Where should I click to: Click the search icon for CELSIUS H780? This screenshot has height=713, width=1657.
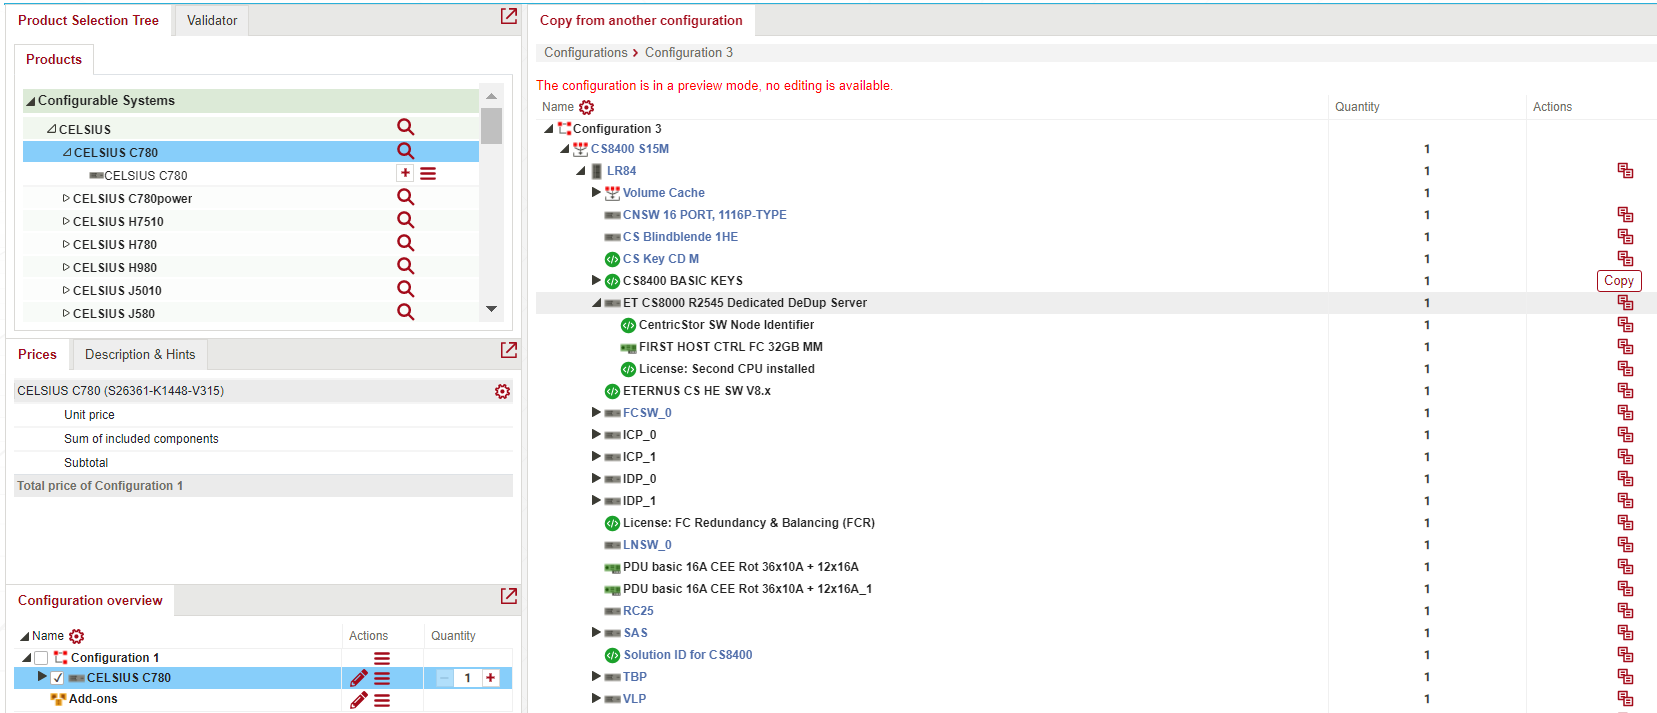tap(405, 243)
